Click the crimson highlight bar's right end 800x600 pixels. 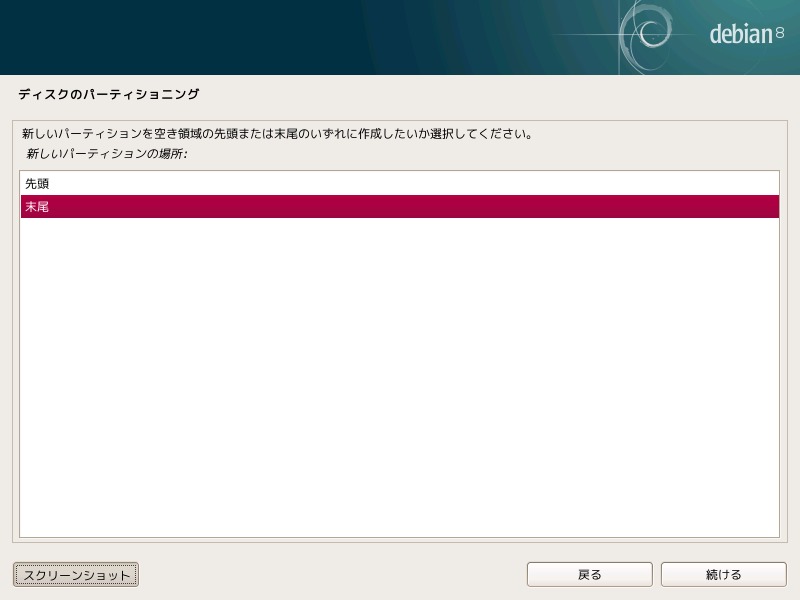pos(765,207)
